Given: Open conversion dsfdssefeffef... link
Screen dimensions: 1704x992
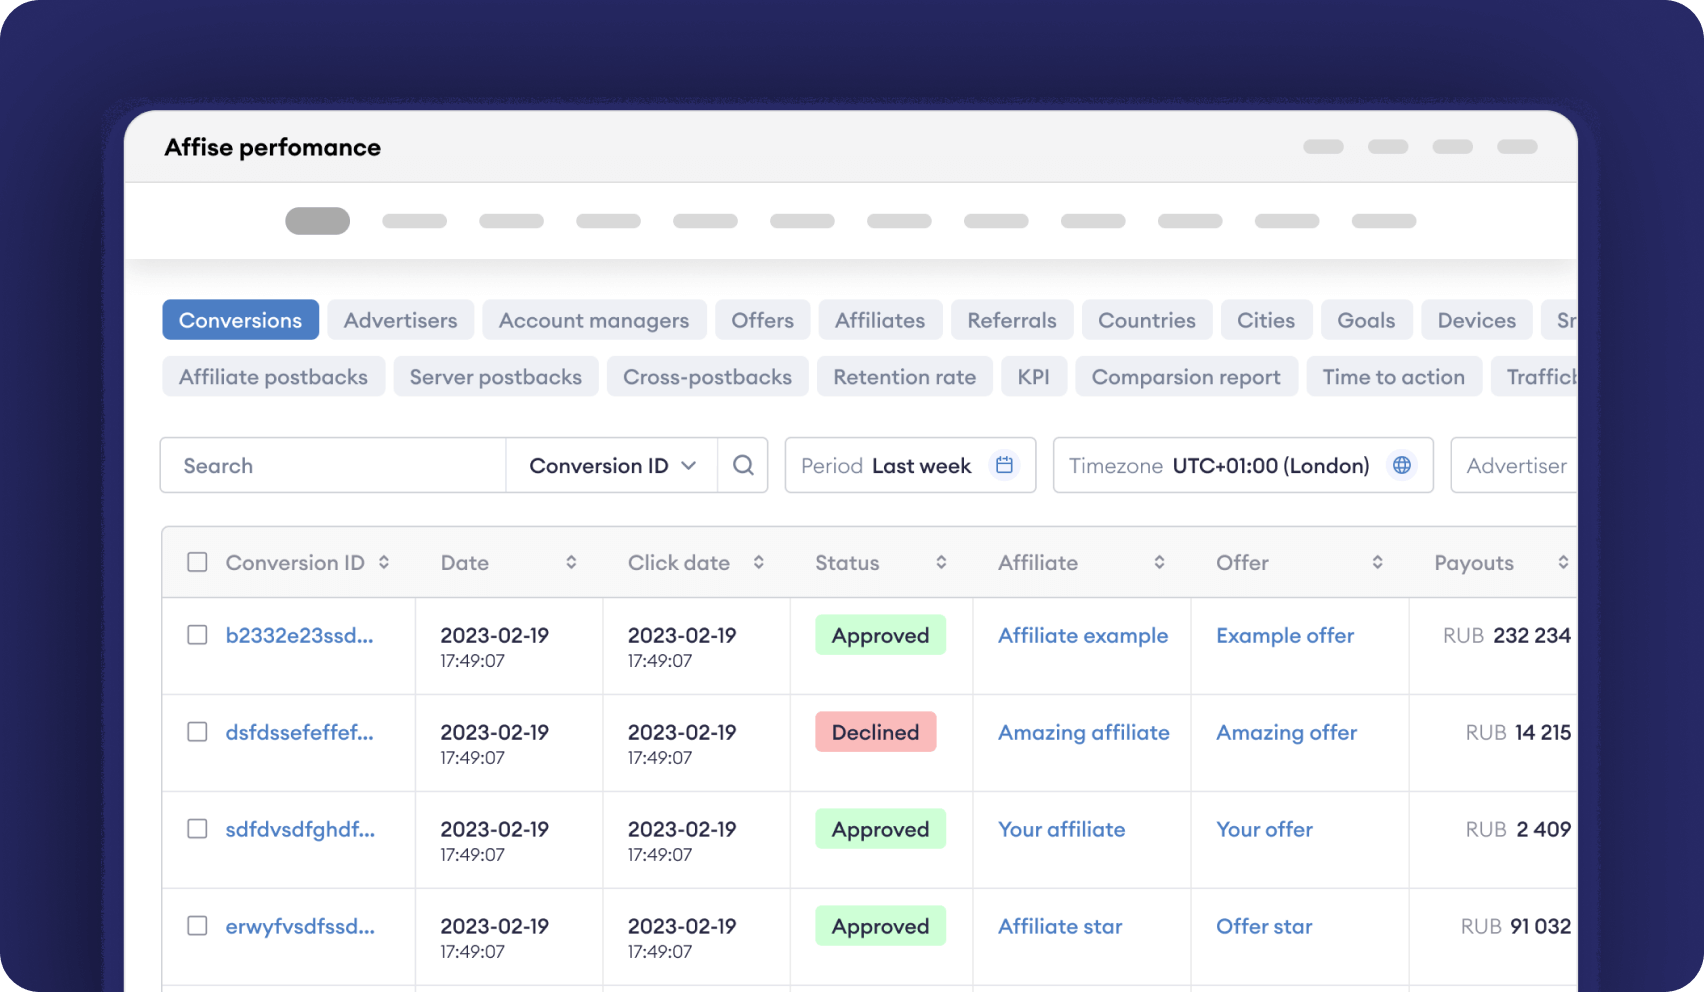Looking at the screenshot, I should [299, 732].
